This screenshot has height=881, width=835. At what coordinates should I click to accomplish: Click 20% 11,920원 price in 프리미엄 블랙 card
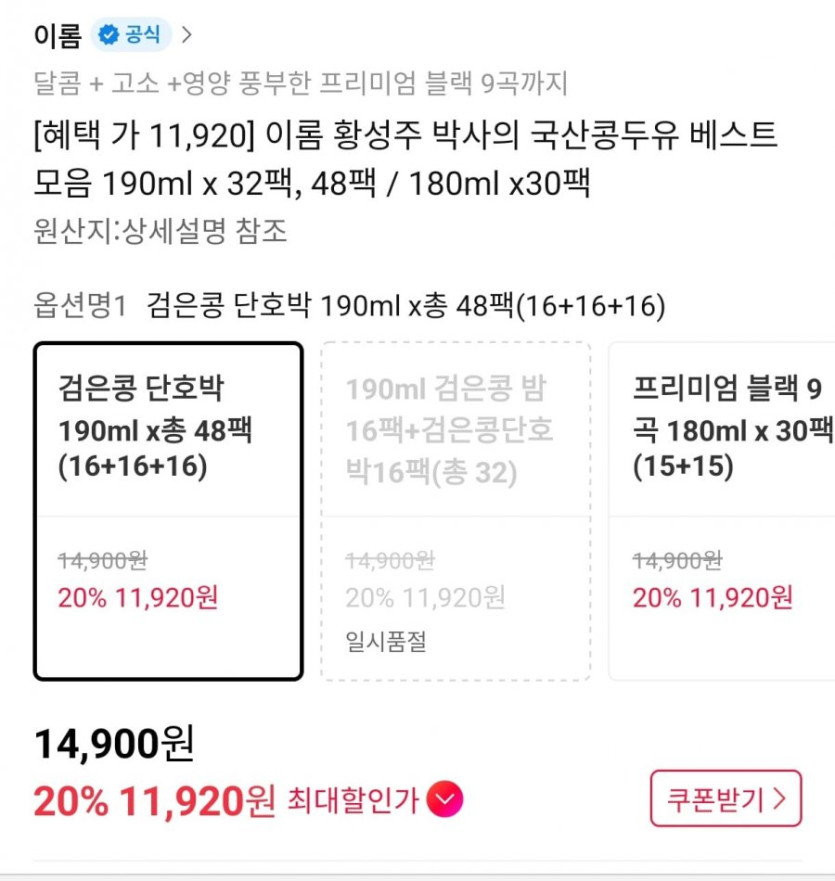pyautogui.click(x=712, y=598)
